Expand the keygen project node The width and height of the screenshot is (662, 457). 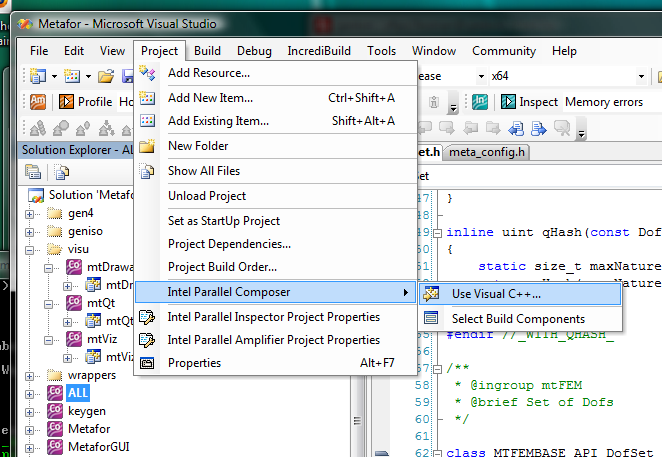tap(29, 412)
